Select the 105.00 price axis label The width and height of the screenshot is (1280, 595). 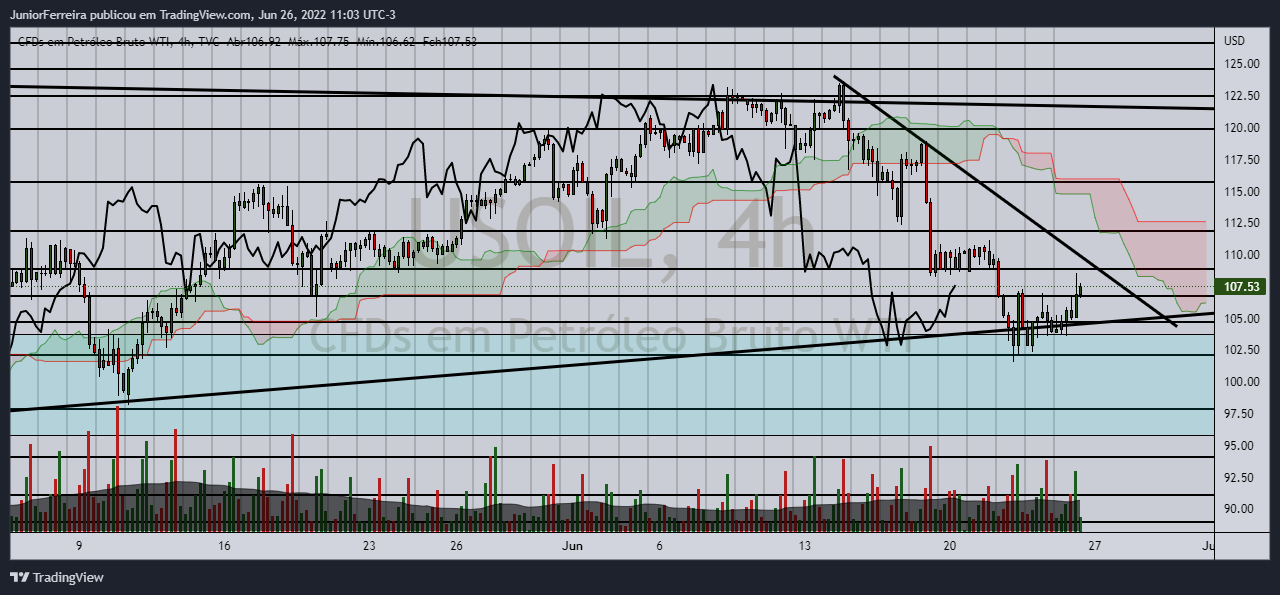point(1241,318)
